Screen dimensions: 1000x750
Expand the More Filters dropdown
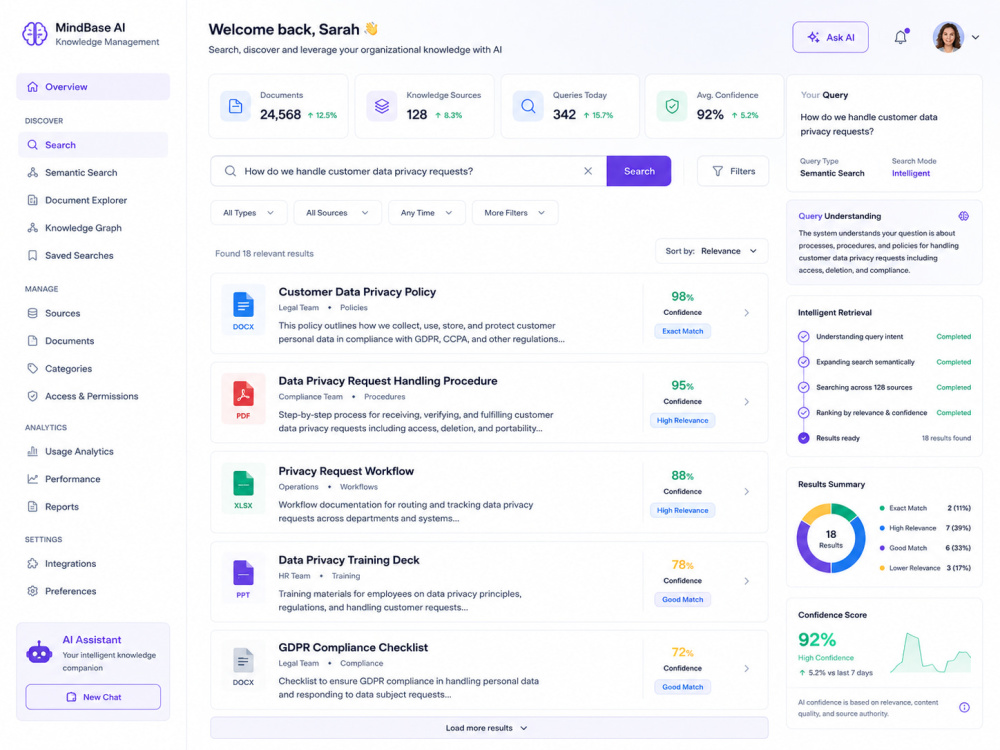[x=515, y=213]
